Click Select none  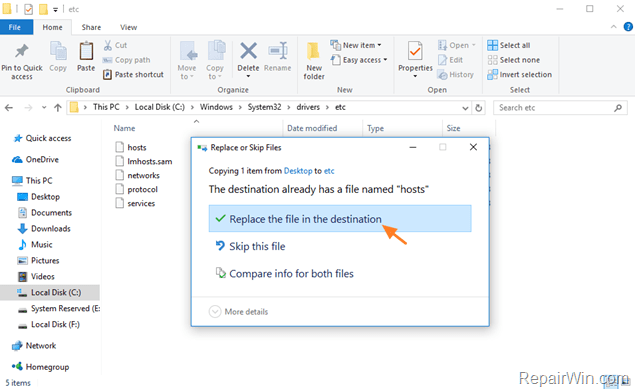514,60
